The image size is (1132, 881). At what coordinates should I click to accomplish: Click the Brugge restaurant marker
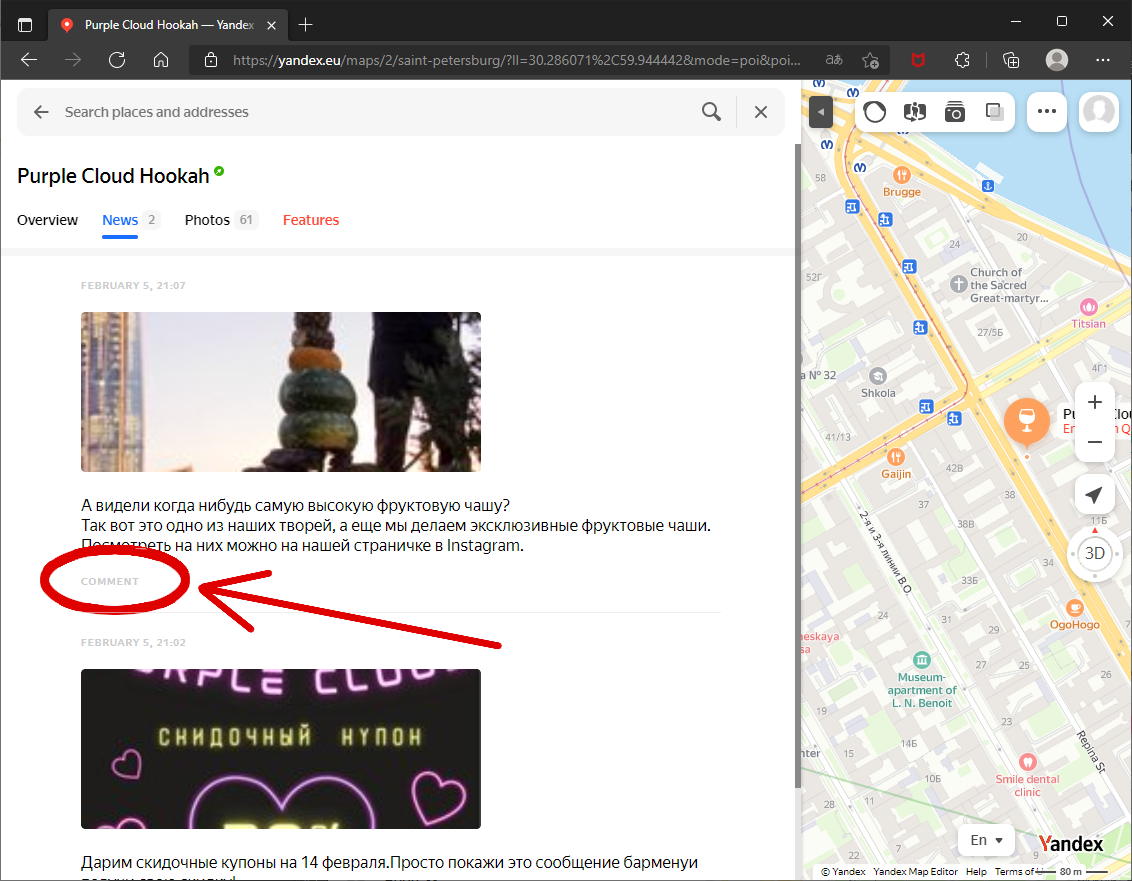(x=902, y=175)
